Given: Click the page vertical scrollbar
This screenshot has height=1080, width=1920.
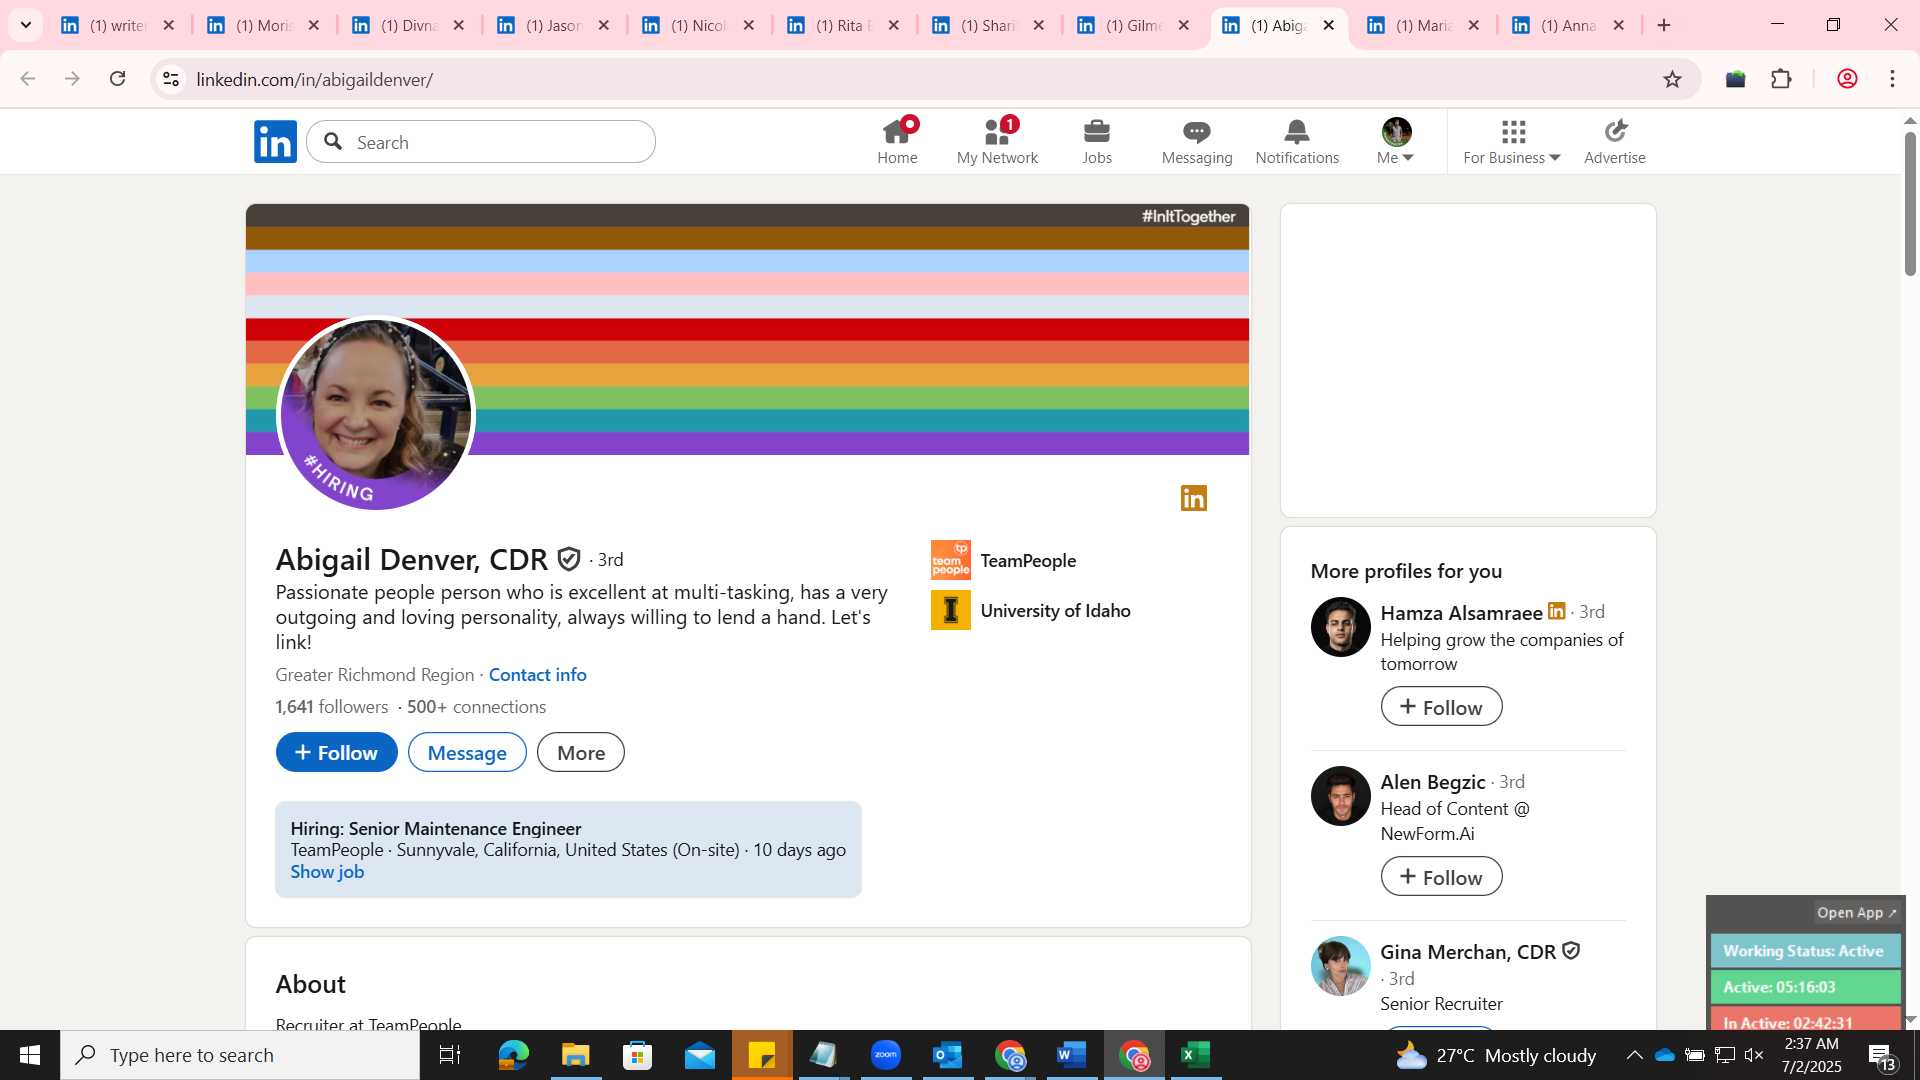Looking at the screenshot, I should pos(1910,204).
